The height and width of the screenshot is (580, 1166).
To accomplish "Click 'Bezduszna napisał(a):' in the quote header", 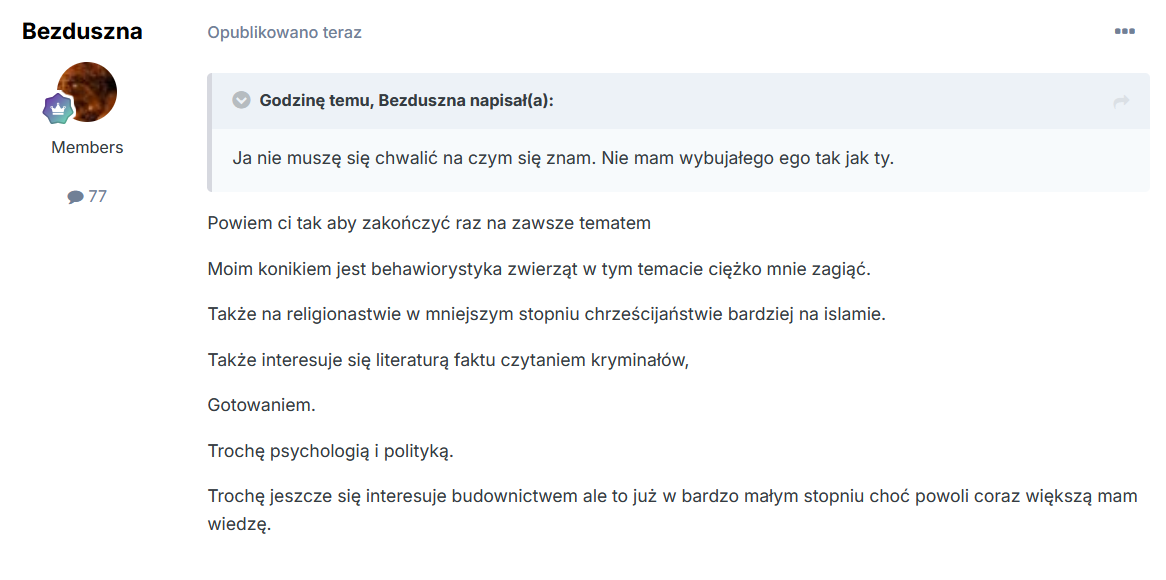I will [465, 100].
